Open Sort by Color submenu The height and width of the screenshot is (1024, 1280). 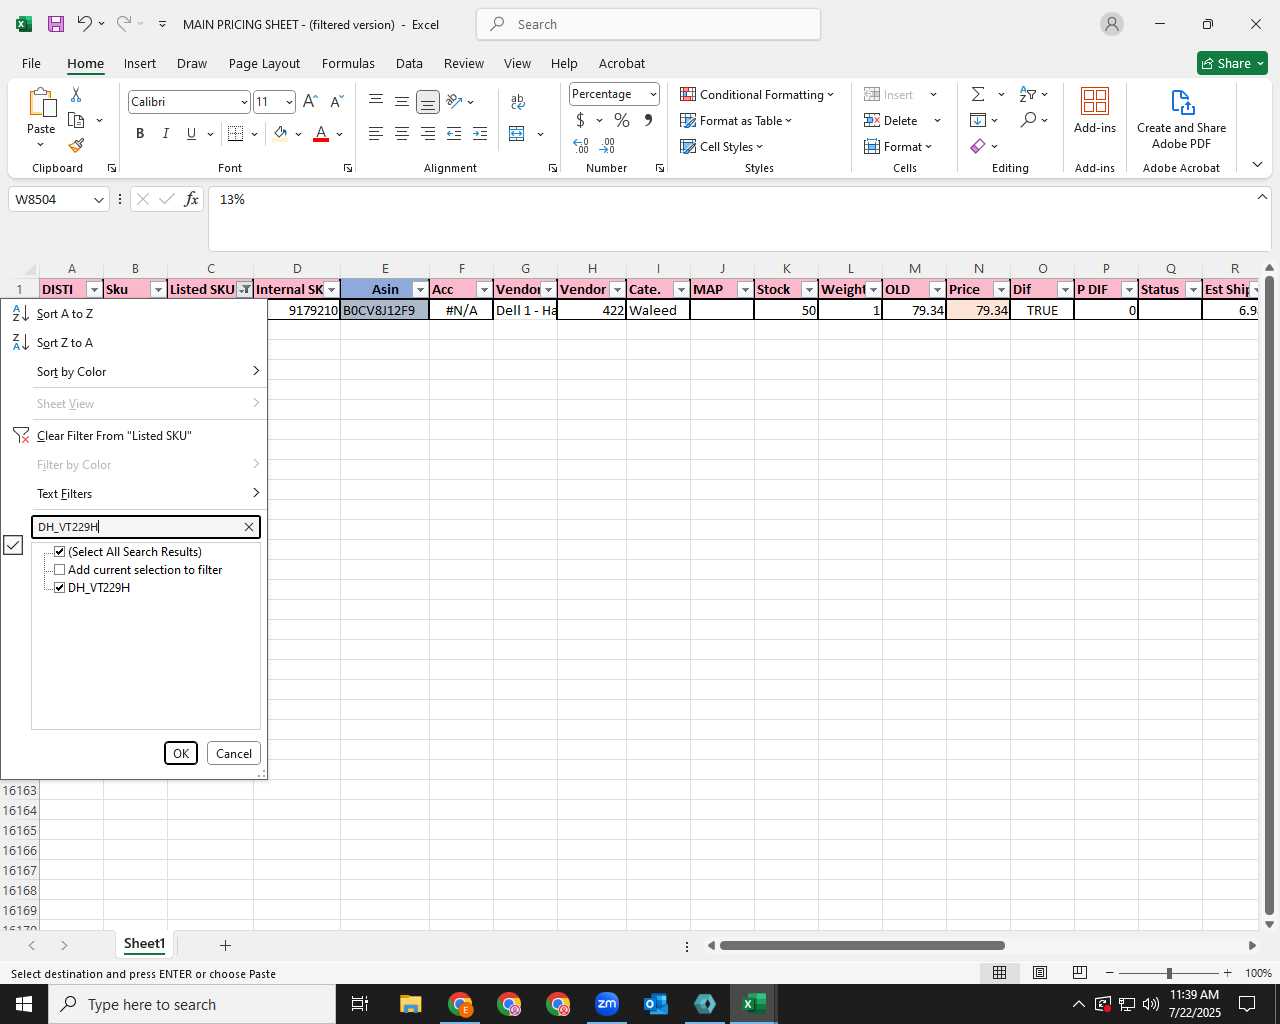tap(134, 372)
